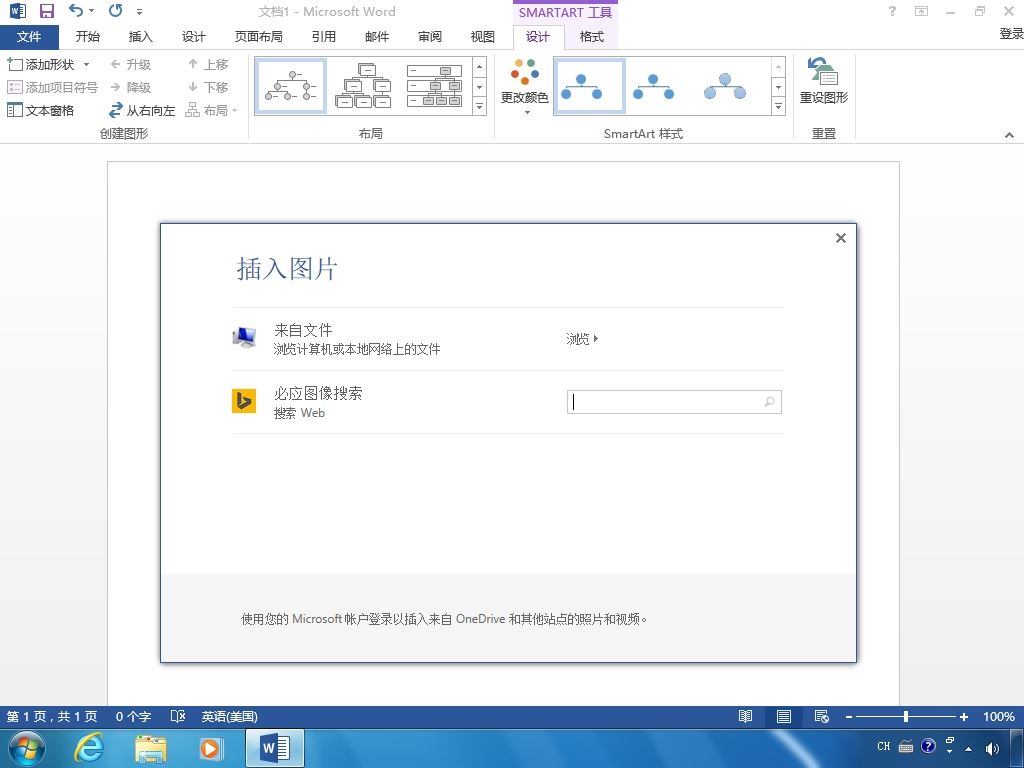Open the 邮件 ribbon tab

pos(377,37)
